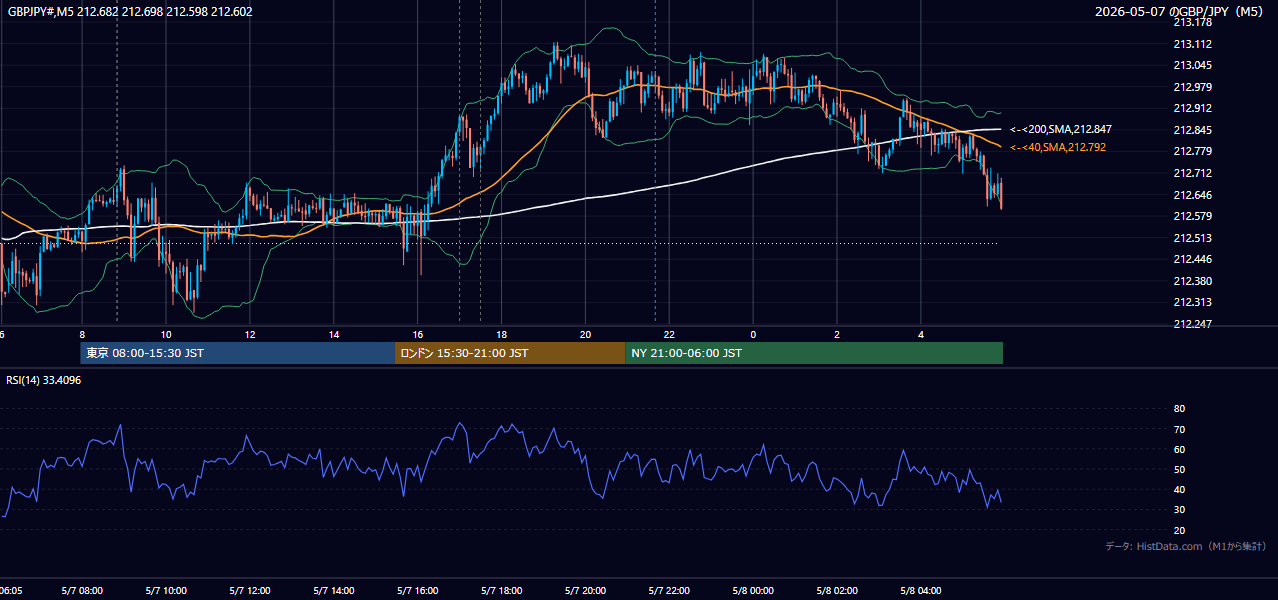Click RSI scale level 80

1179,409
